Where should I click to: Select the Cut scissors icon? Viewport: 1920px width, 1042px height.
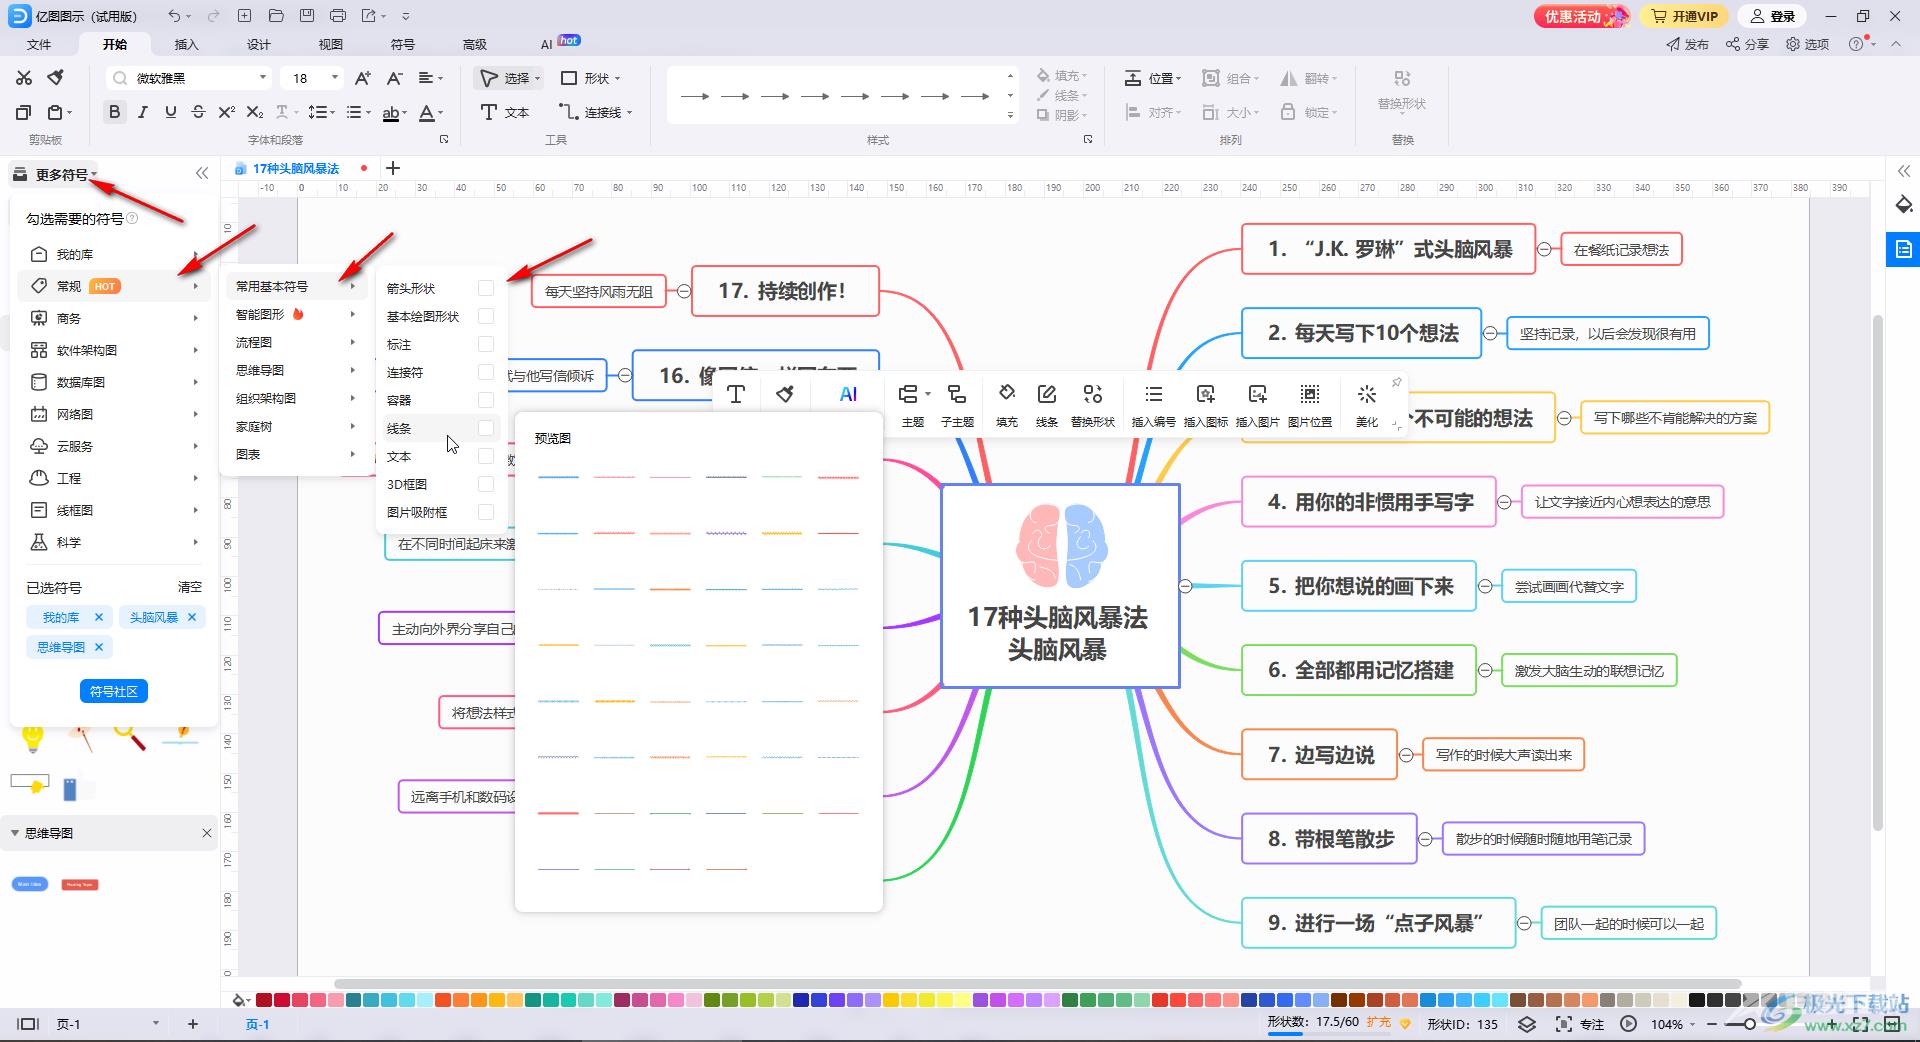[x=24, y=78]
